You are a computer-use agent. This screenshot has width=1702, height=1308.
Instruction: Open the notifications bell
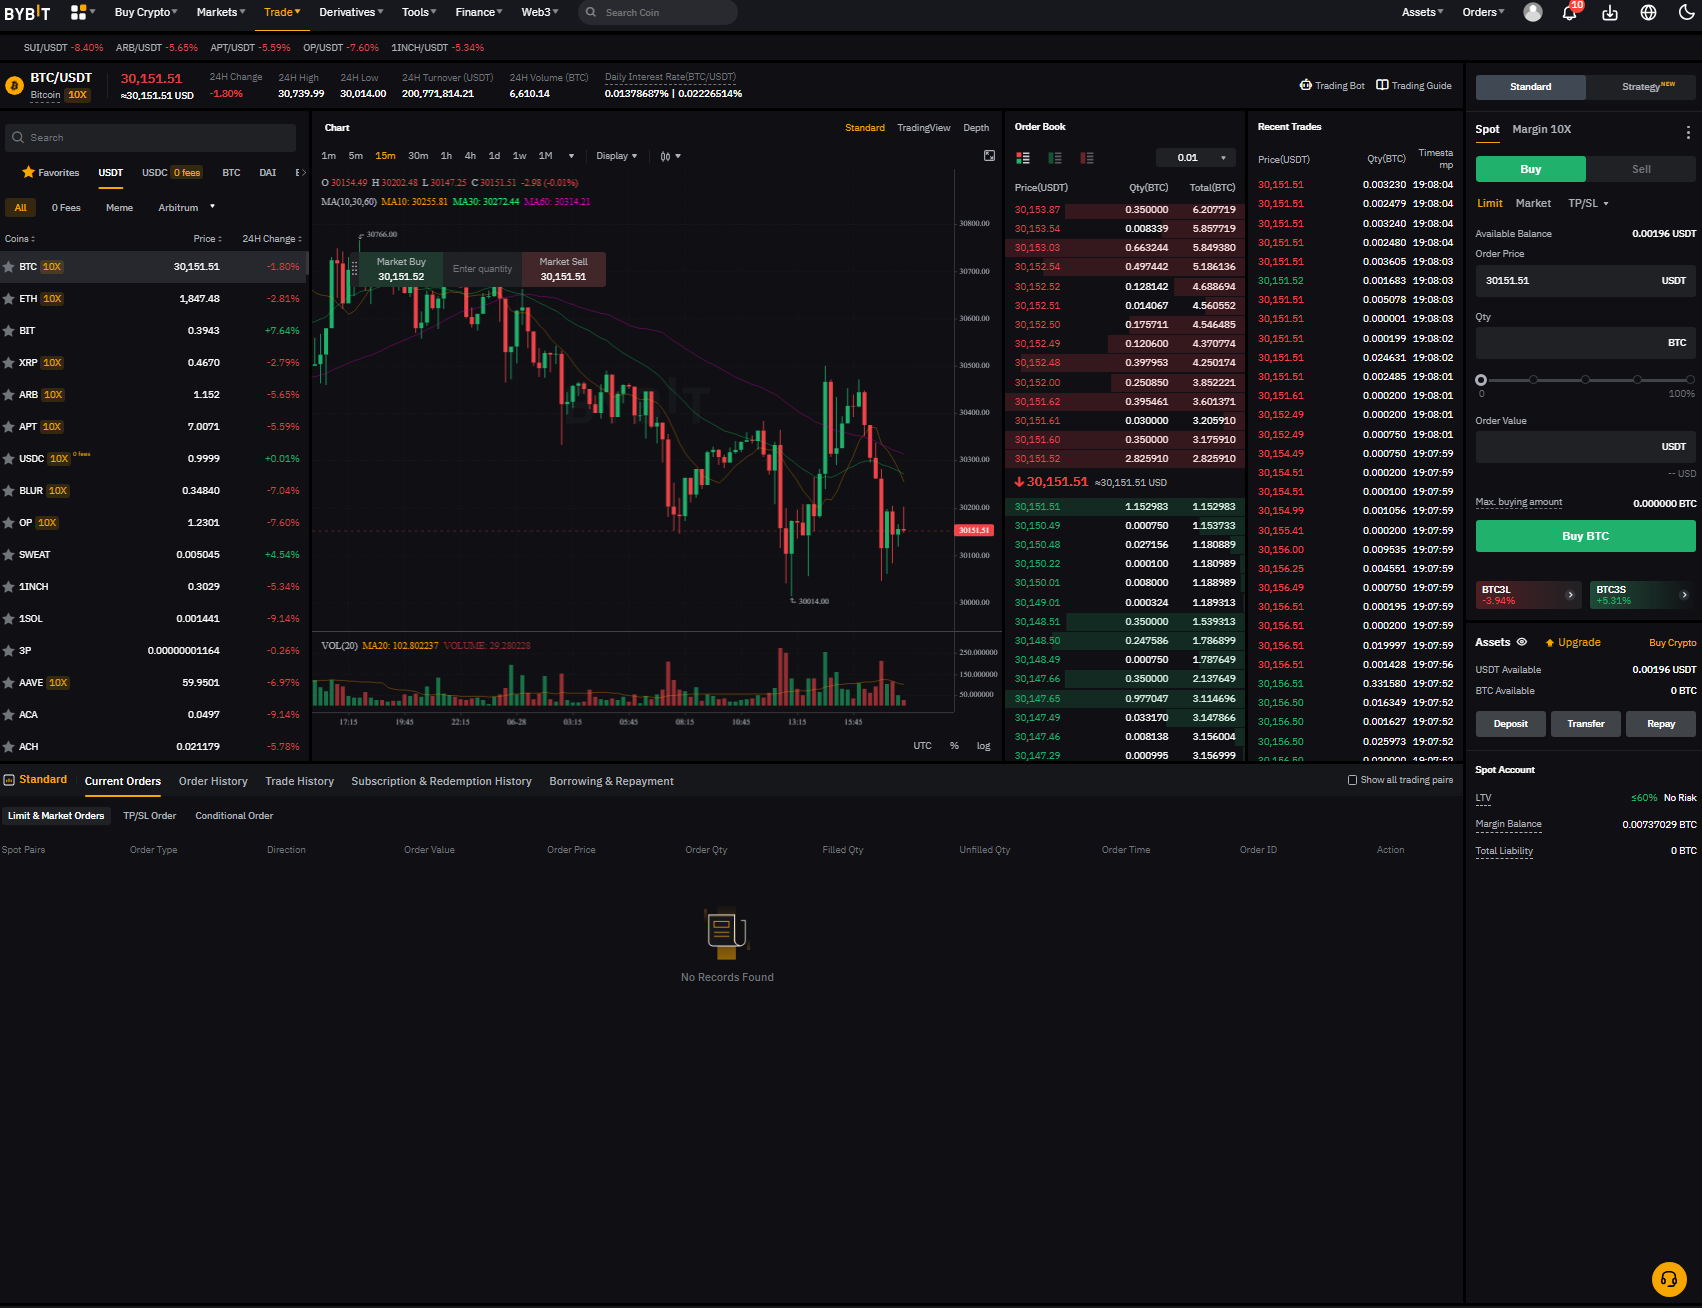pos(1570,13)
